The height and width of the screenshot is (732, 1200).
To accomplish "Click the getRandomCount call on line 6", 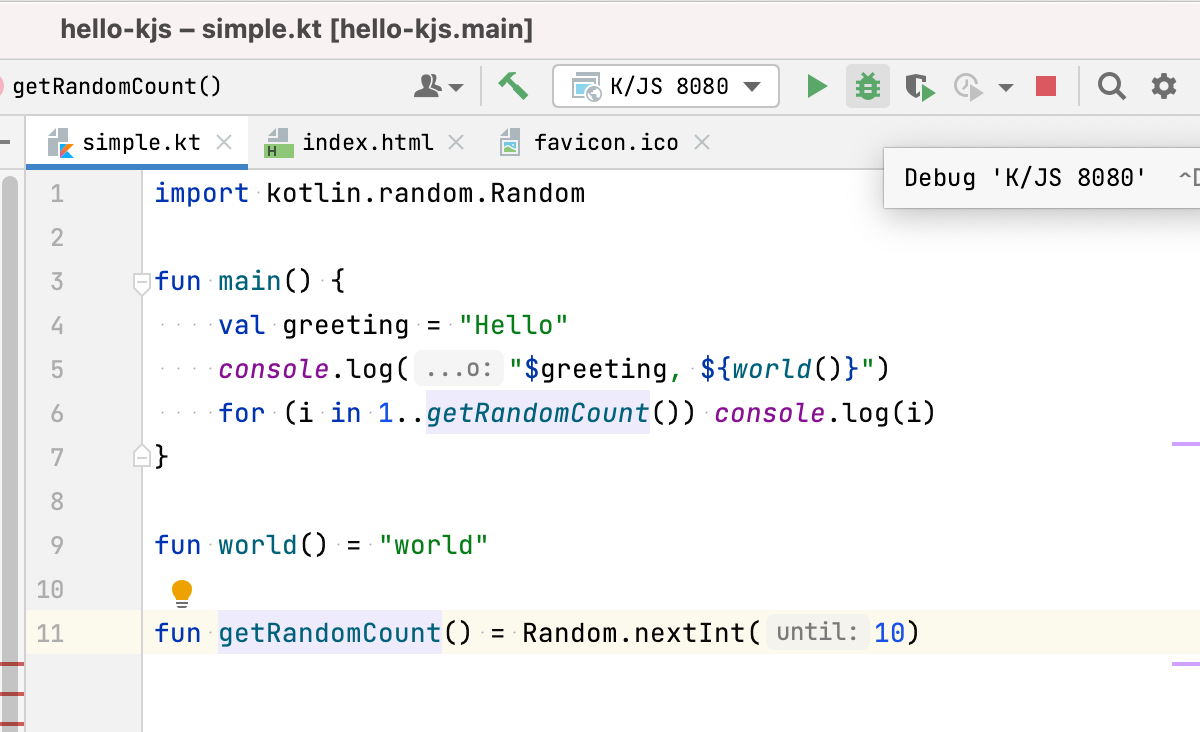I will click(538, 413).
